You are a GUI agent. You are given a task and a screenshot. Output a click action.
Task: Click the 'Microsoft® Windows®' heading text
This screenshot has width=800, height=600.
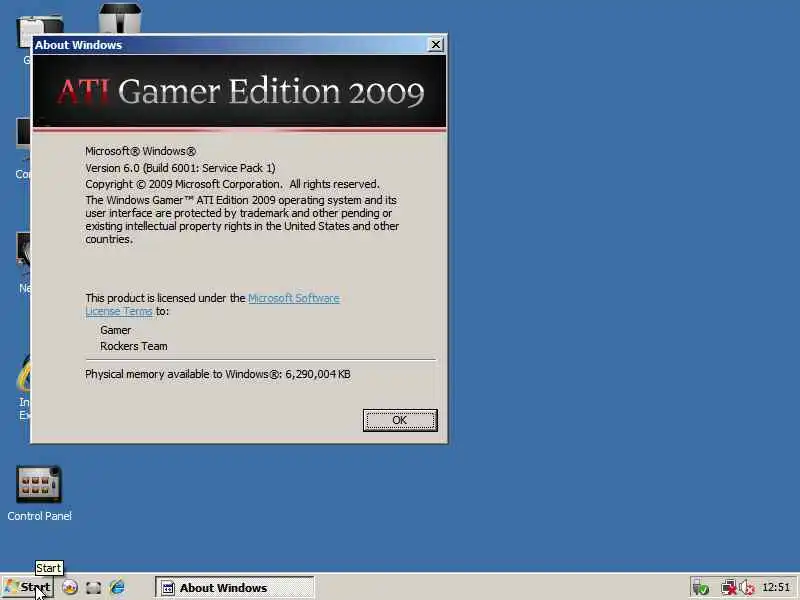140,151
